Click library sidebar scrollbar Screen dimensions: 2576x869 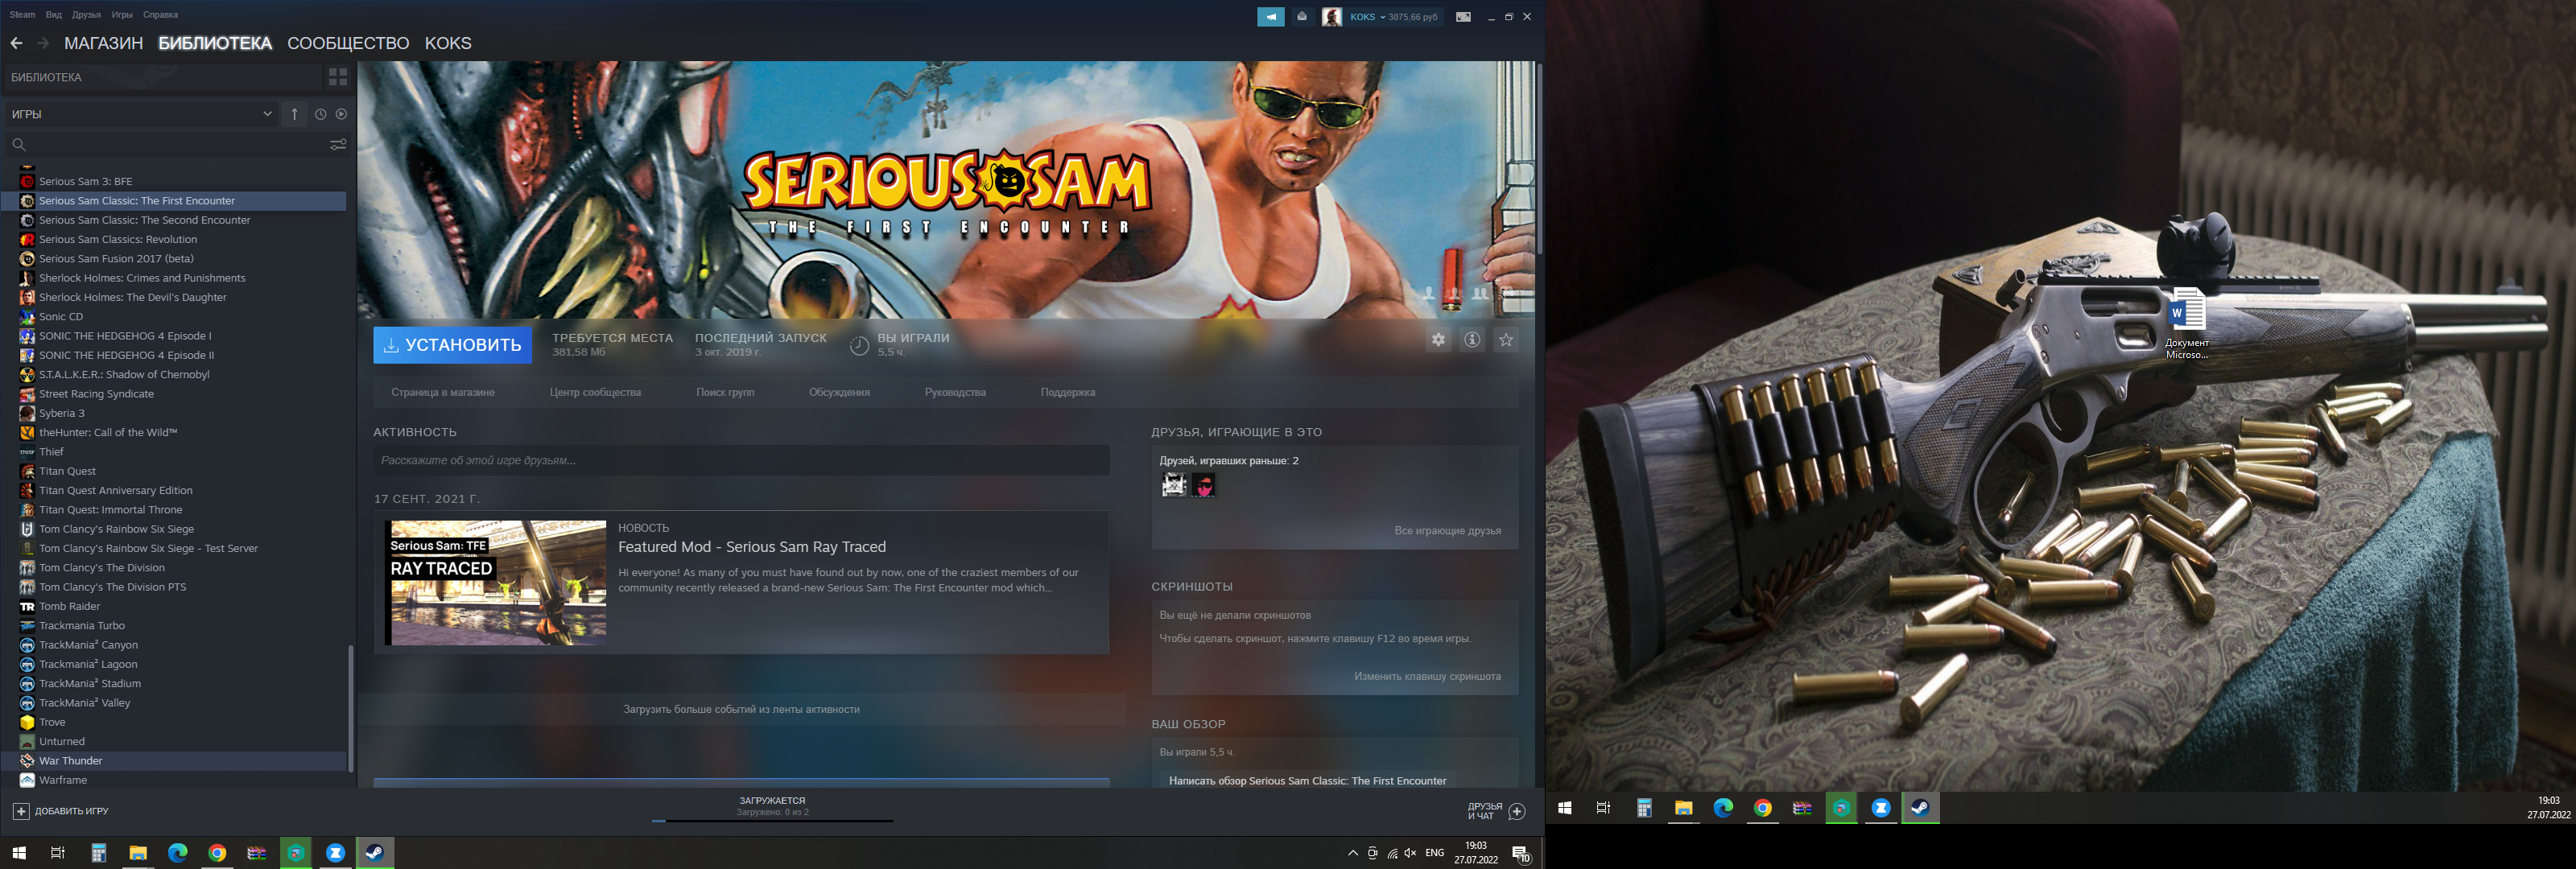coord(350,708)
